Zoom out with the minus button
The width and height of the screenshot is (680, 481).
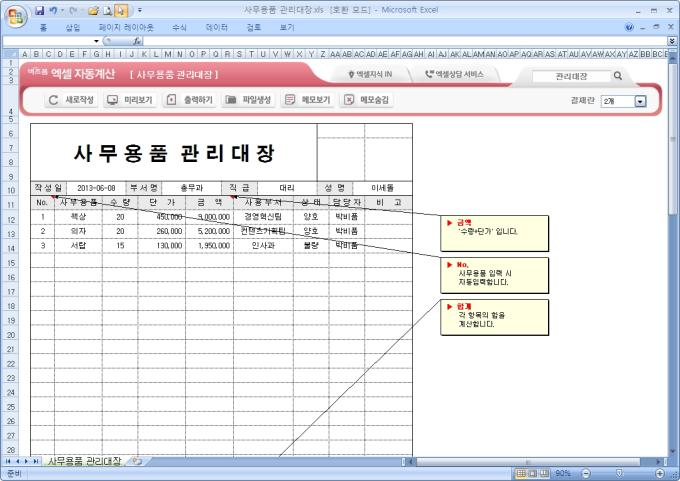(585, 473)
